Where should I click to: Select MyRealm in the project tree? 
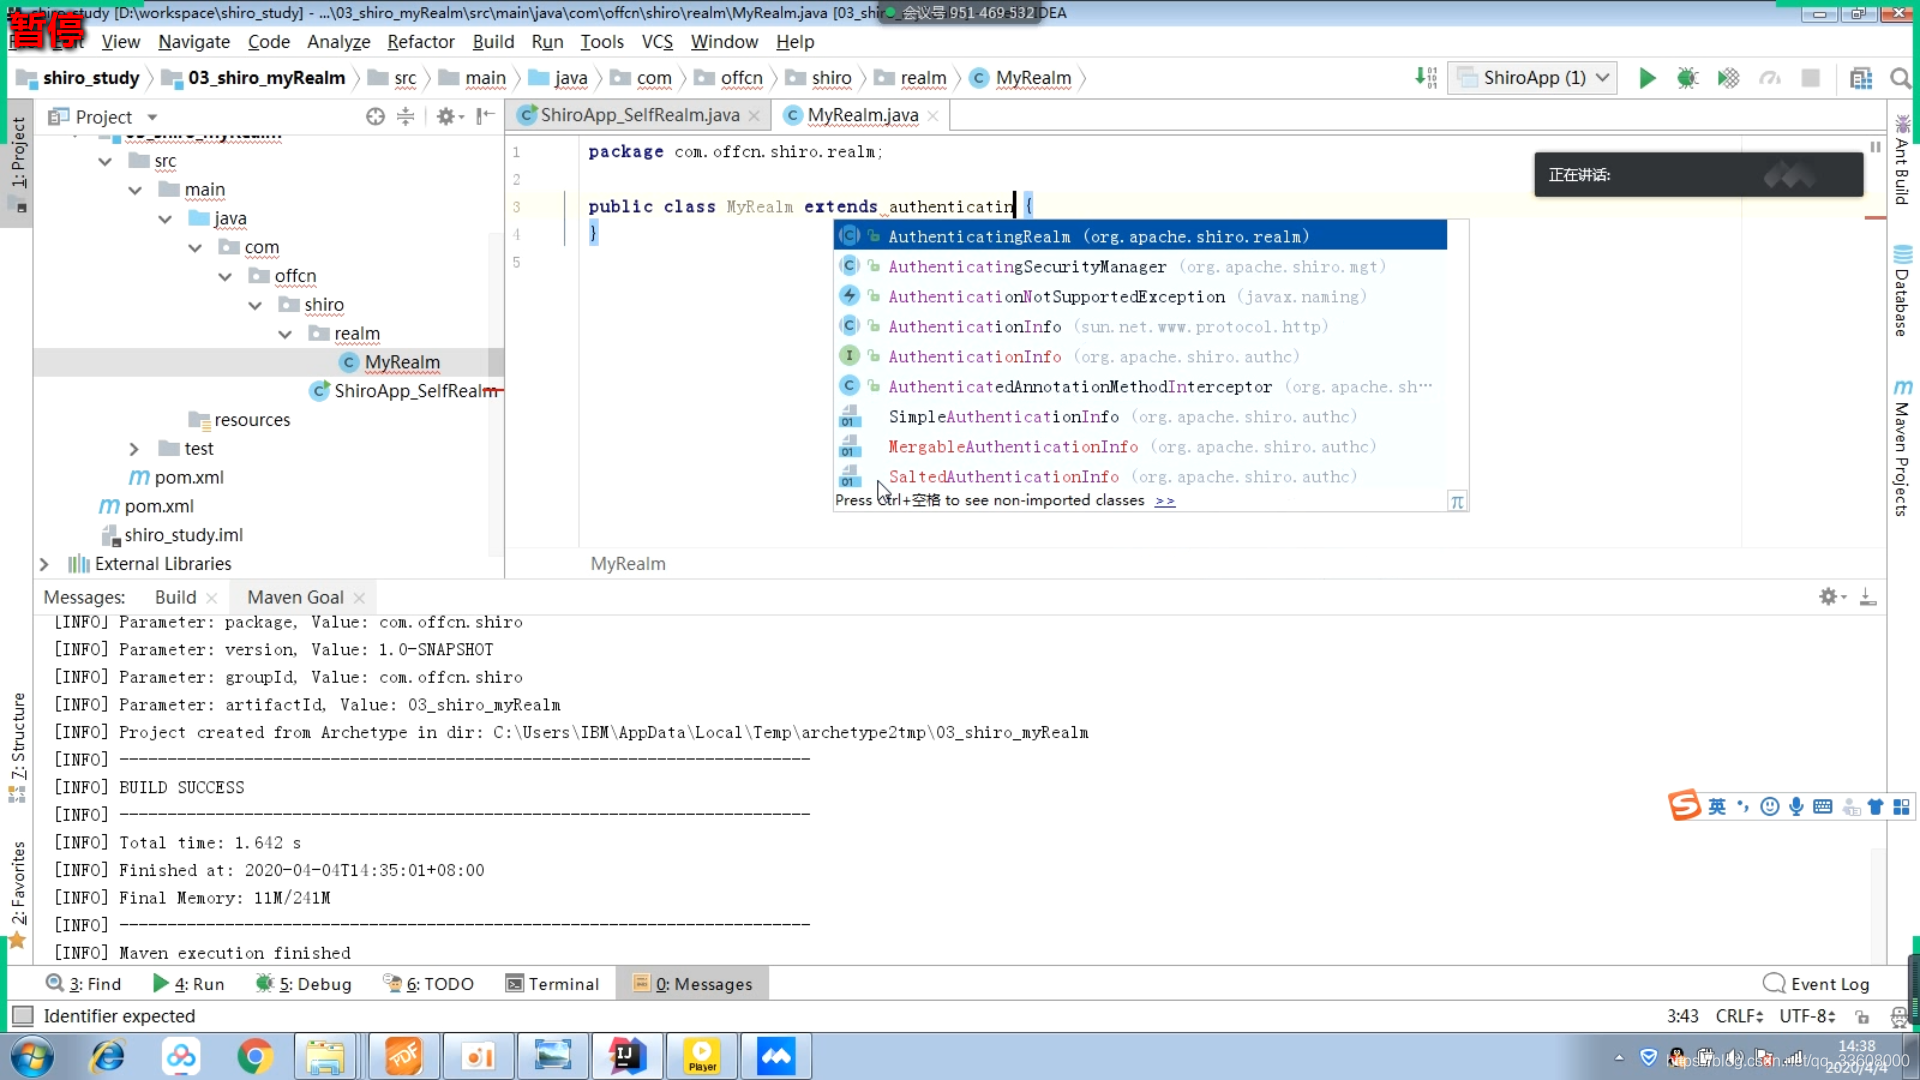coord(401,362)
